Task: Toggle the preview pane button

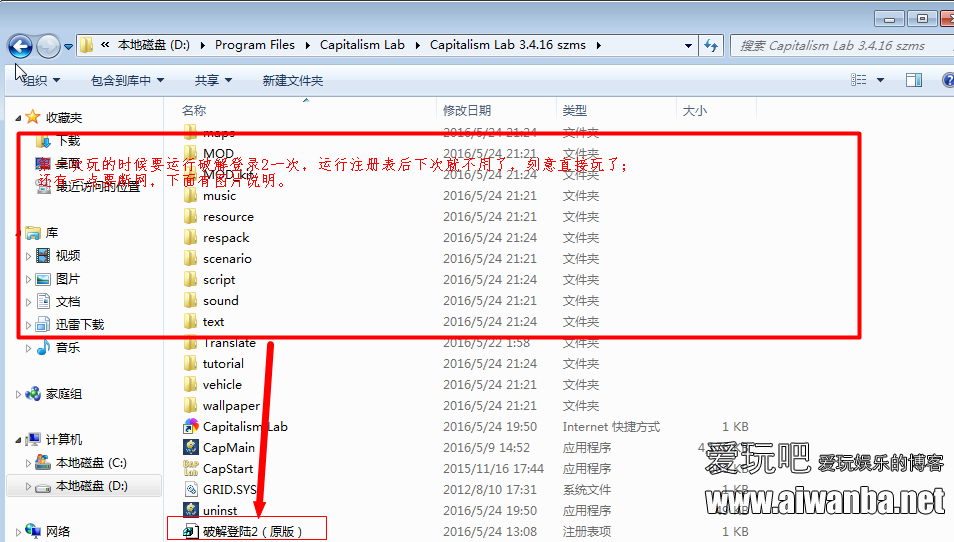Action: [x=913, y=80]
